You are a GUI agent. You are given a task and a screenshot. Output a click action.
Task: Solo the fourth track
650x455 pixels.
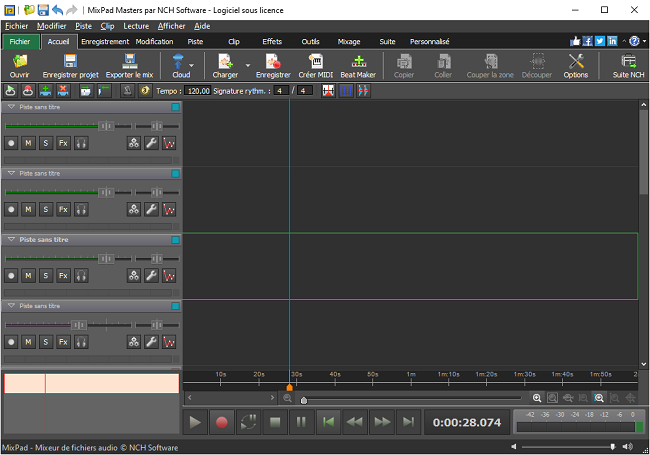(x=46, y=342)
